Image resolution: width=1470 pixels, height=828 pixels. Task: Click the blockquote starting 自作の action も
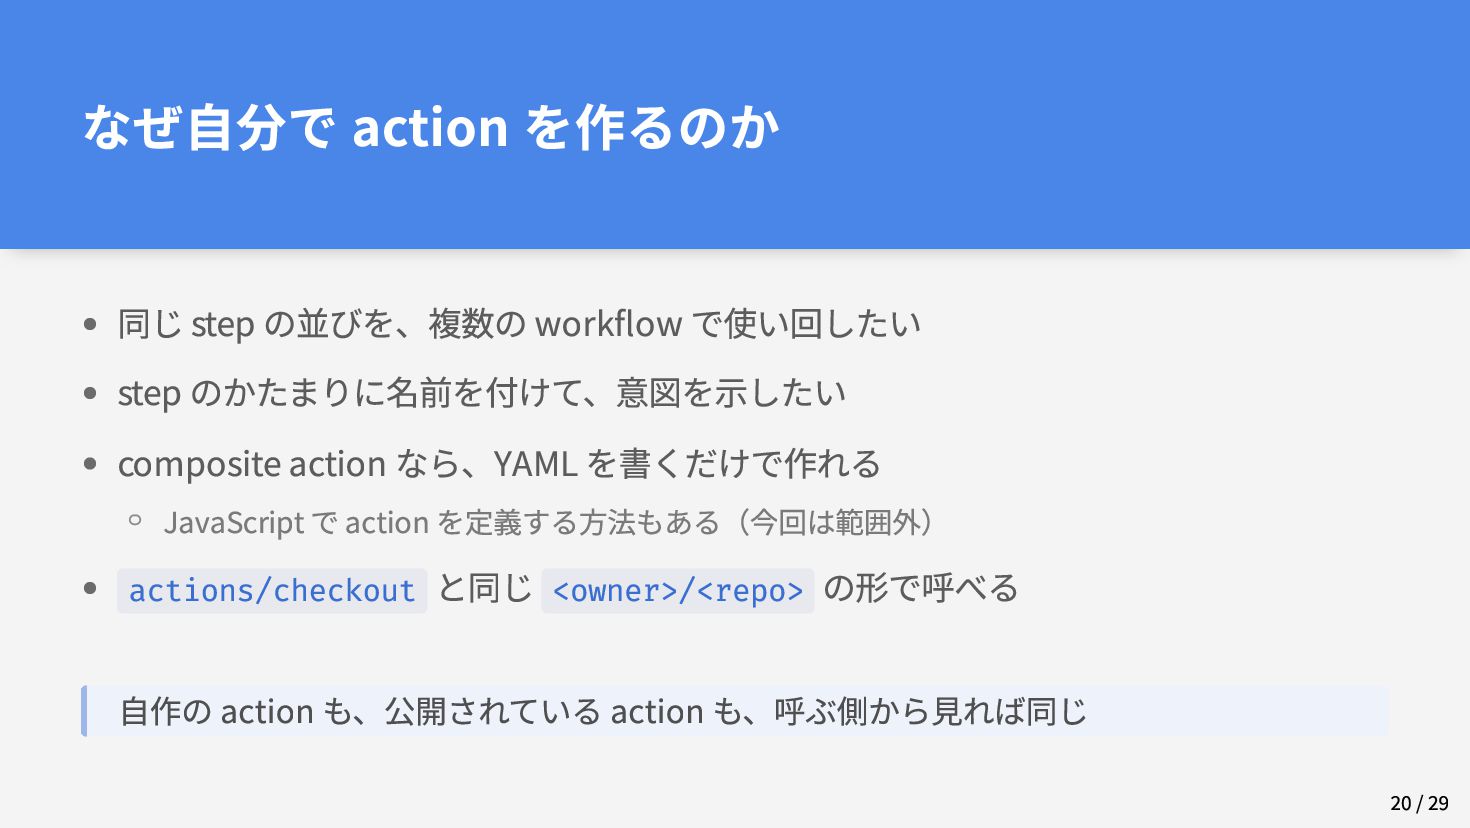[735, 711]
